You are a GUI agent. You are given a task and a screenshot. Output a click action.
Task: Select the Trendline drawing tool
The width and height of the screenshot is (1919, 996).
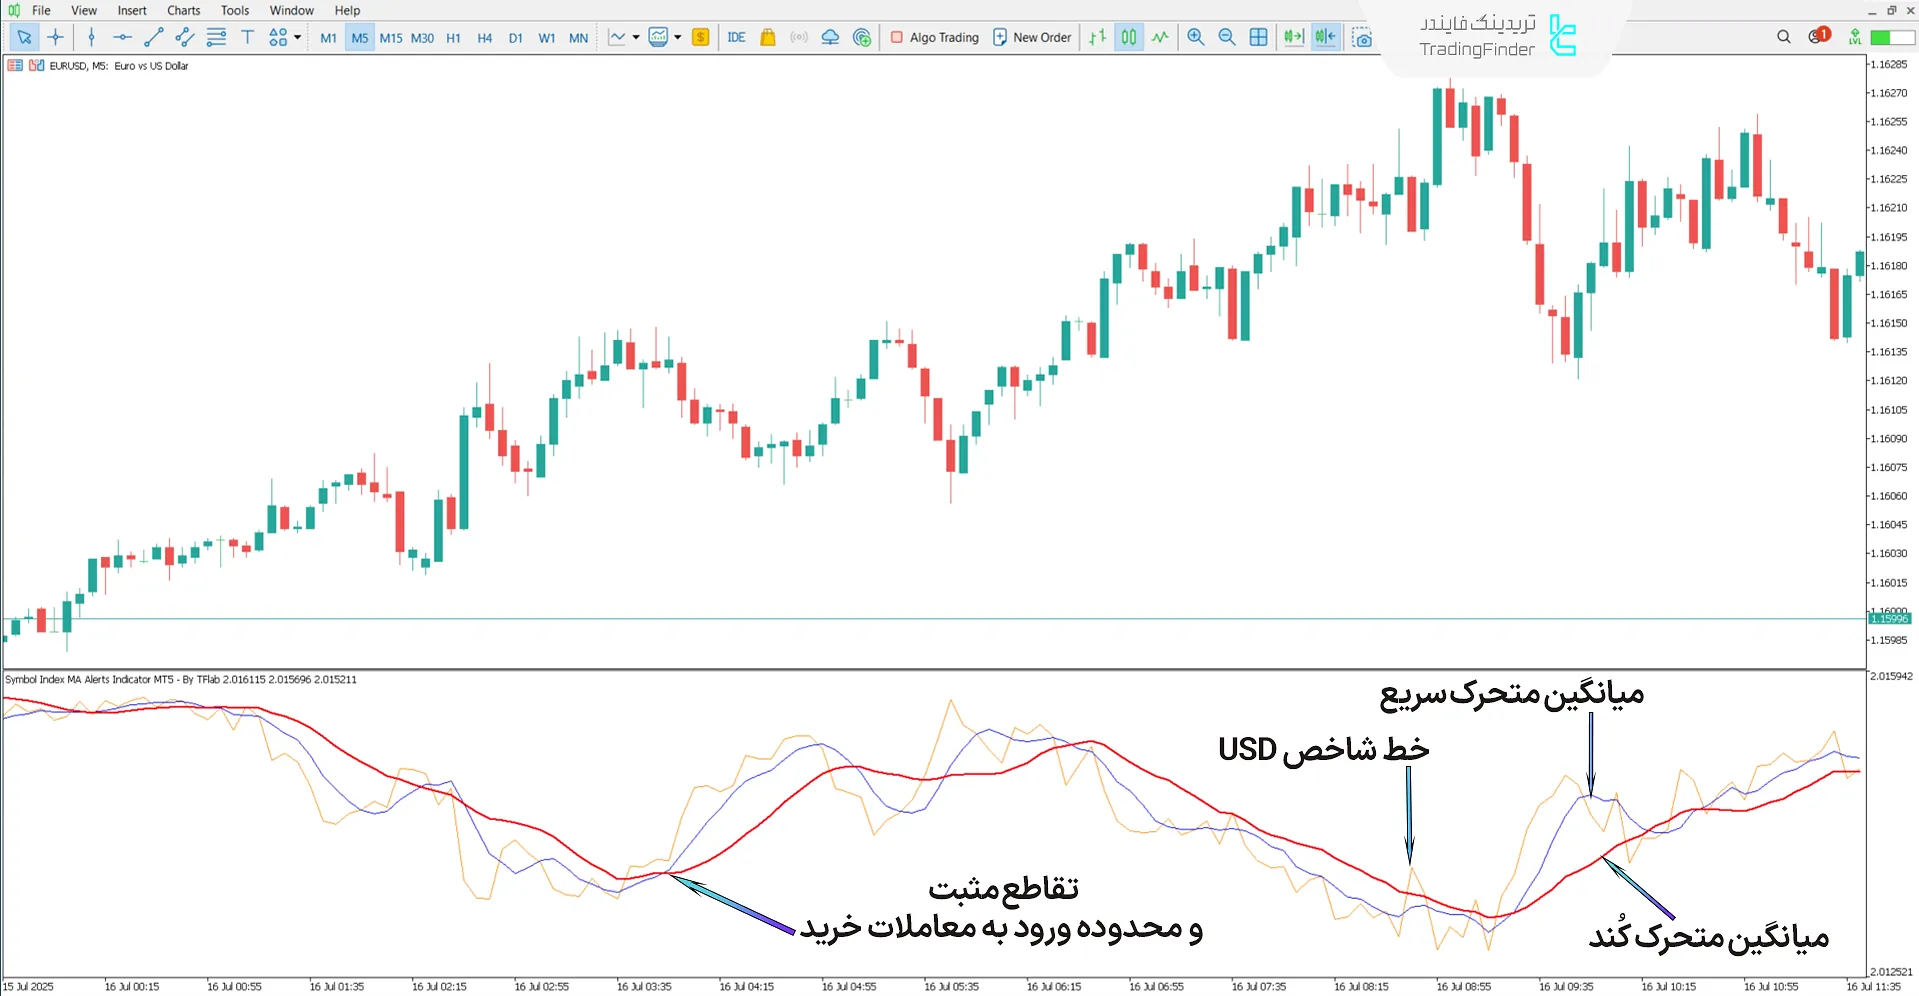tap(154, 37)
